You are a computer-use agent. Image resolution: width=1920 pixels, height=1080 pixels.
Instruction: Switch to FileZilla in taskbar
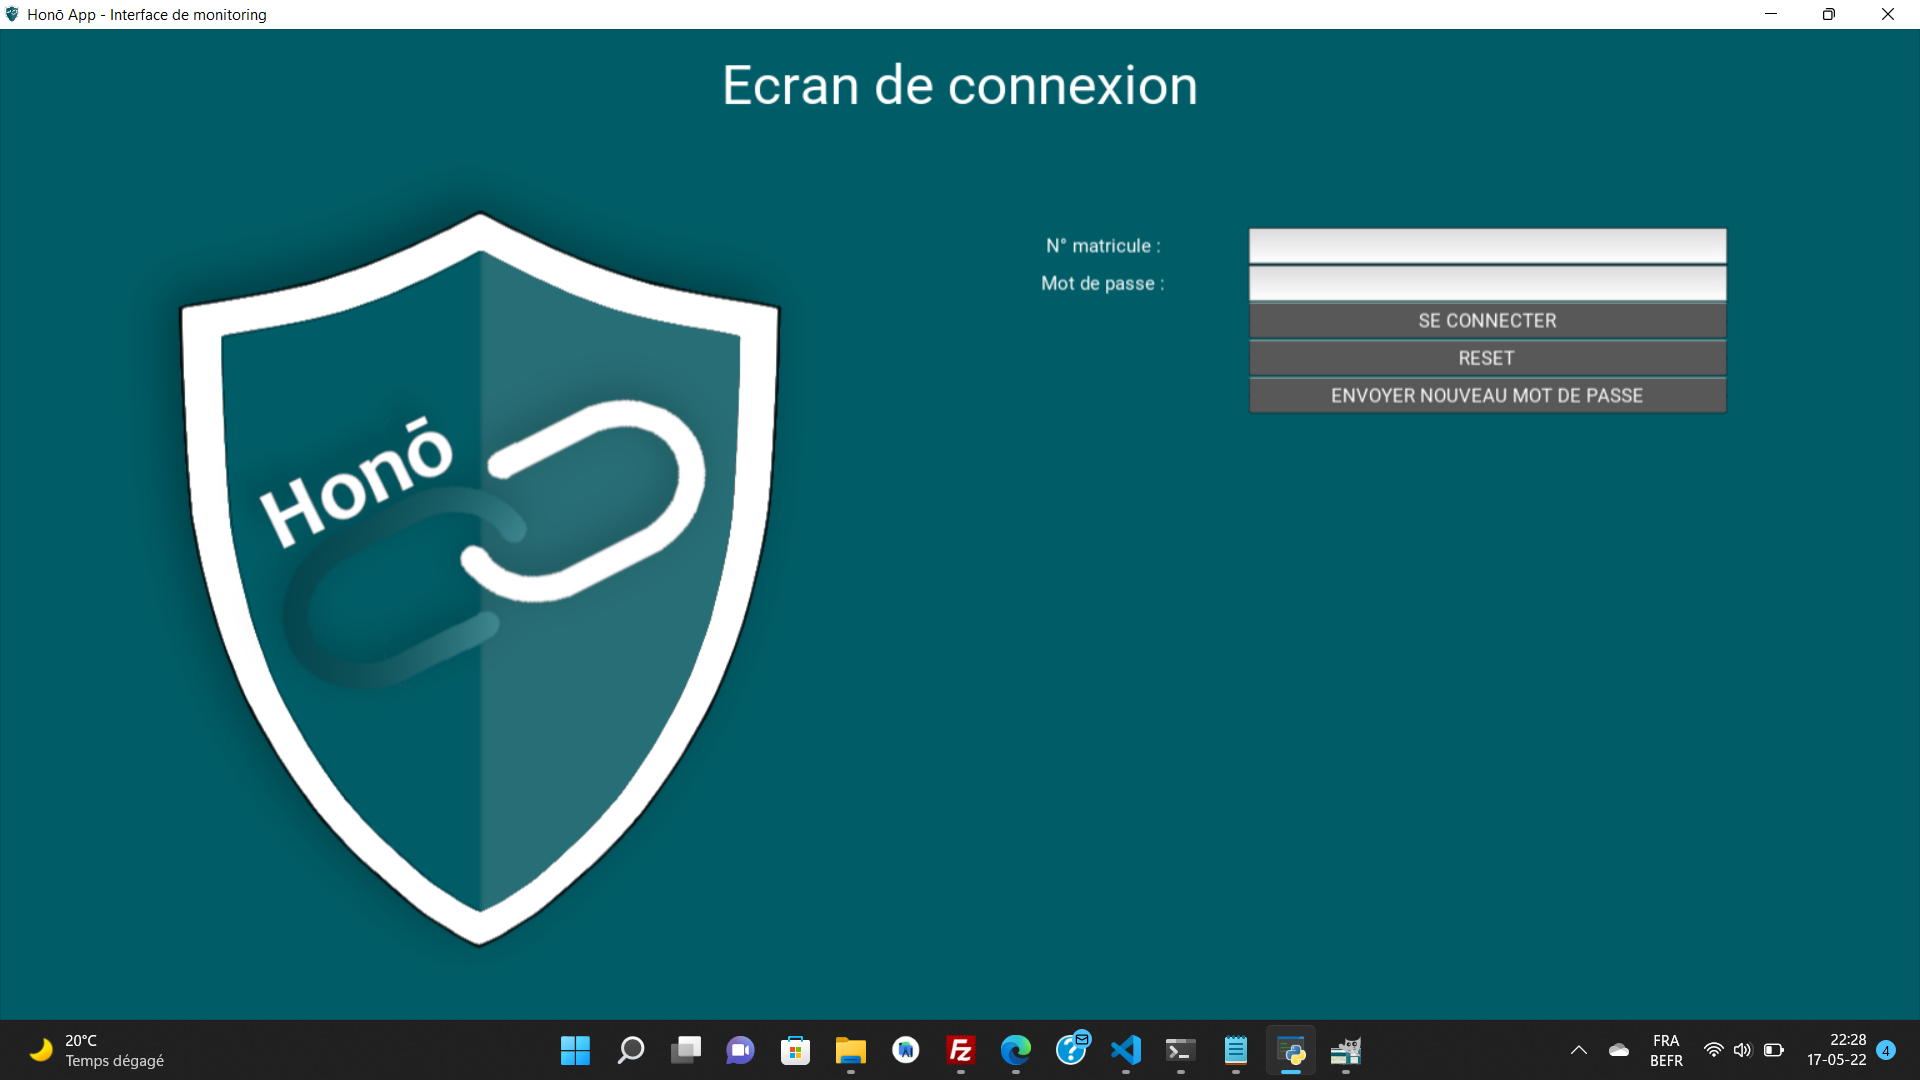coord(960,1050)
